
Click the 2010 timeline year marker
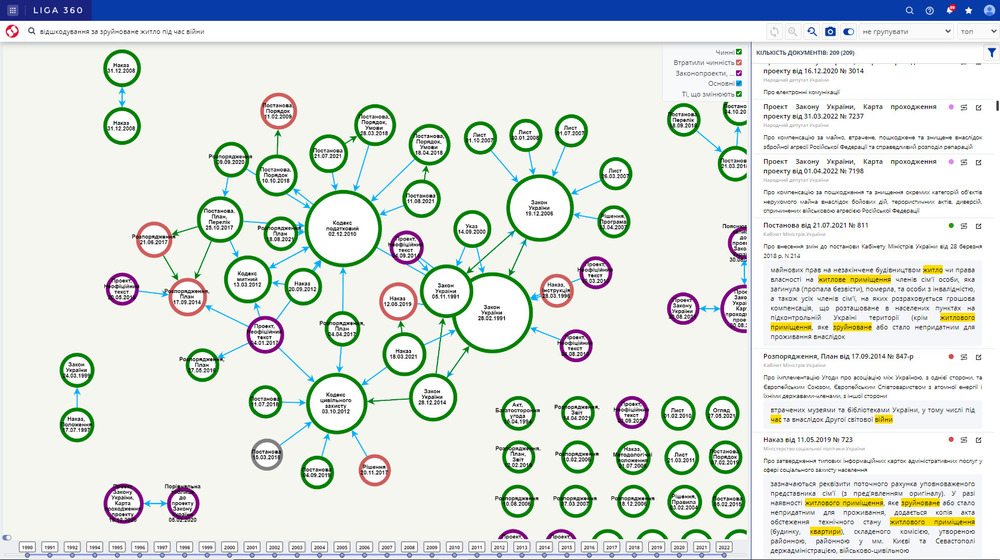click(454, 547)
